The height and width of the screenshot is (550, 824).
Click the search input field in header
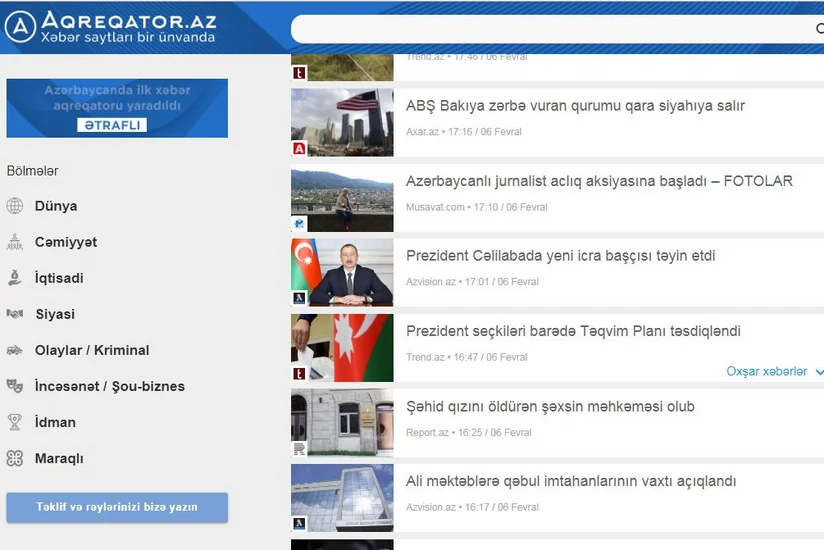(557, 28)
